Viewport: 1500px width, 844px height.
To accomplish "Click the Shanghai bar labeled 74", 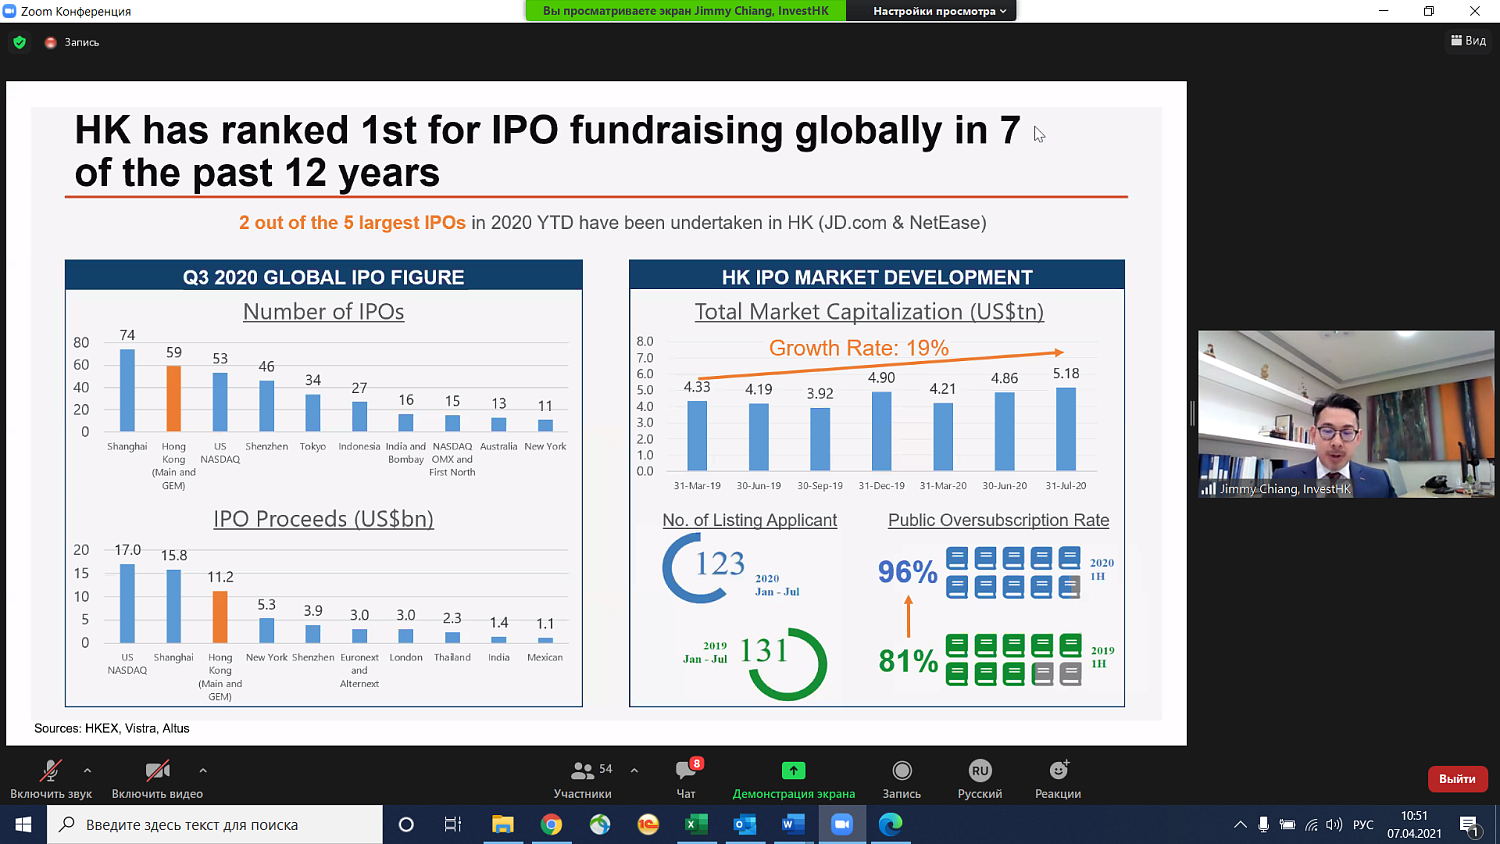I will tap(127, 390).
